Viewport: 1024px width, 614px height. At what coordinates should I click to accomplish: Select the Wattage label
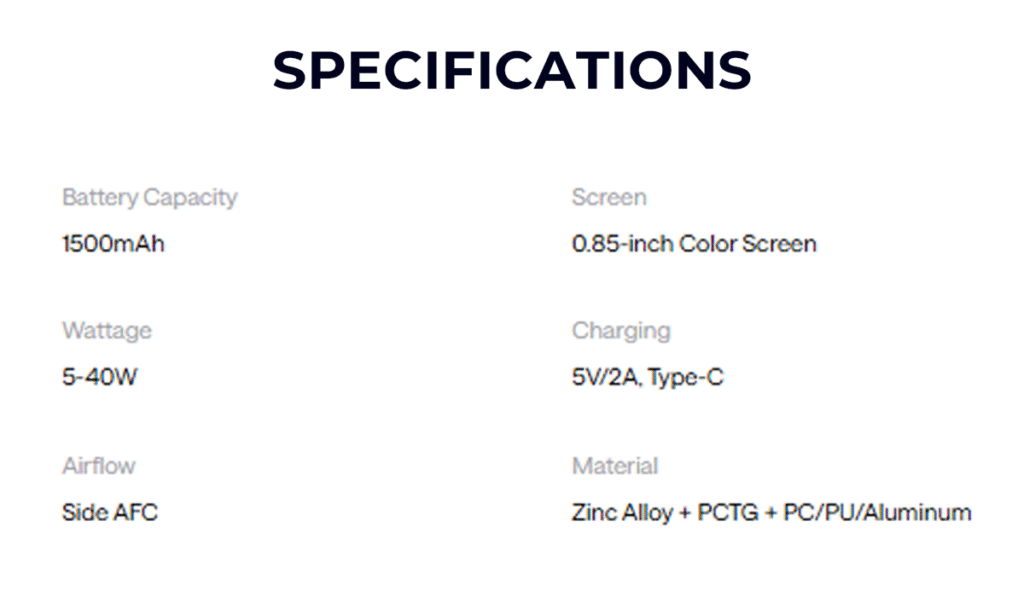click(x=106, y=331)
